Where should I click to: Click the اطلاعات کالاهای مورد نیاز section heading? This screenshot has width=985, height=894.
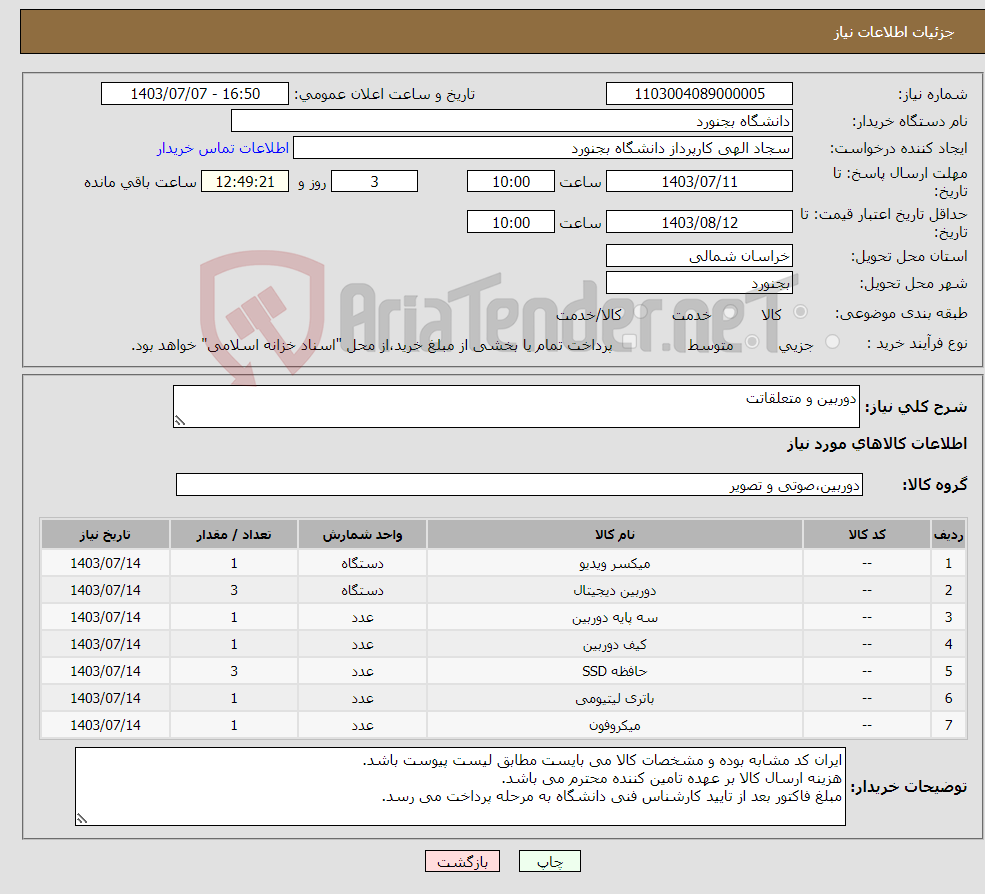click(x=877, y=444)
